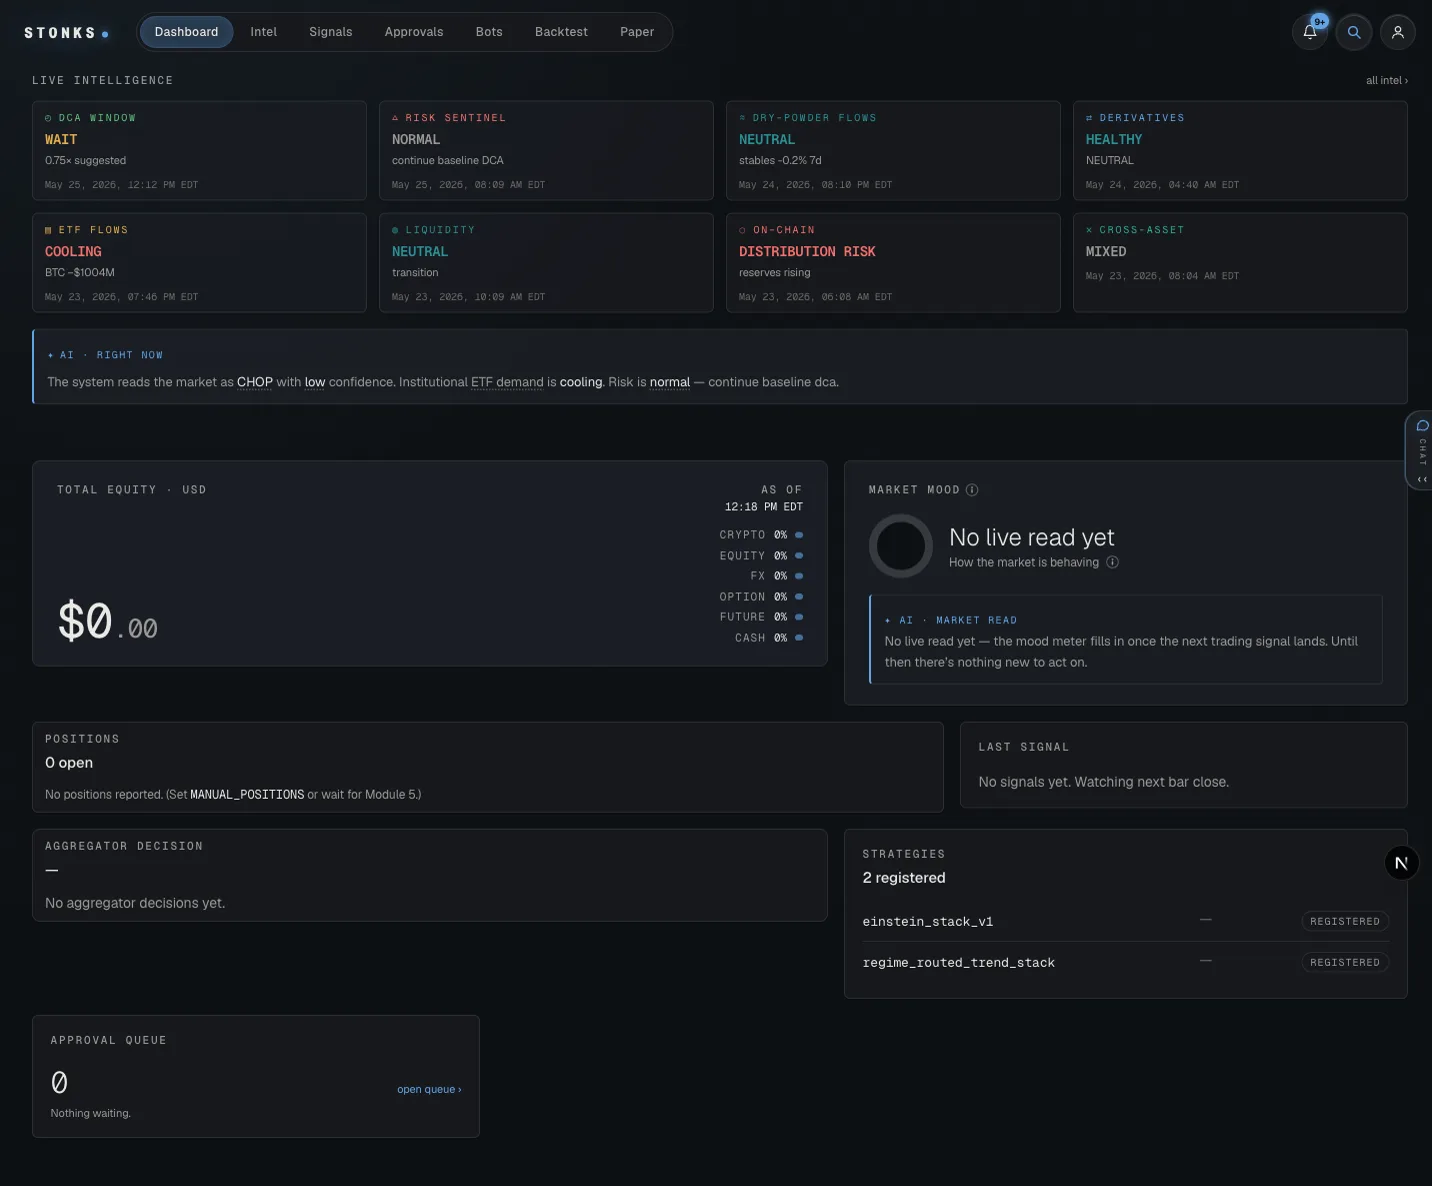Screen dimensions: 1432x1186
Task: Click the Liquidity circle icon
Action: click(x=395, y=230)
